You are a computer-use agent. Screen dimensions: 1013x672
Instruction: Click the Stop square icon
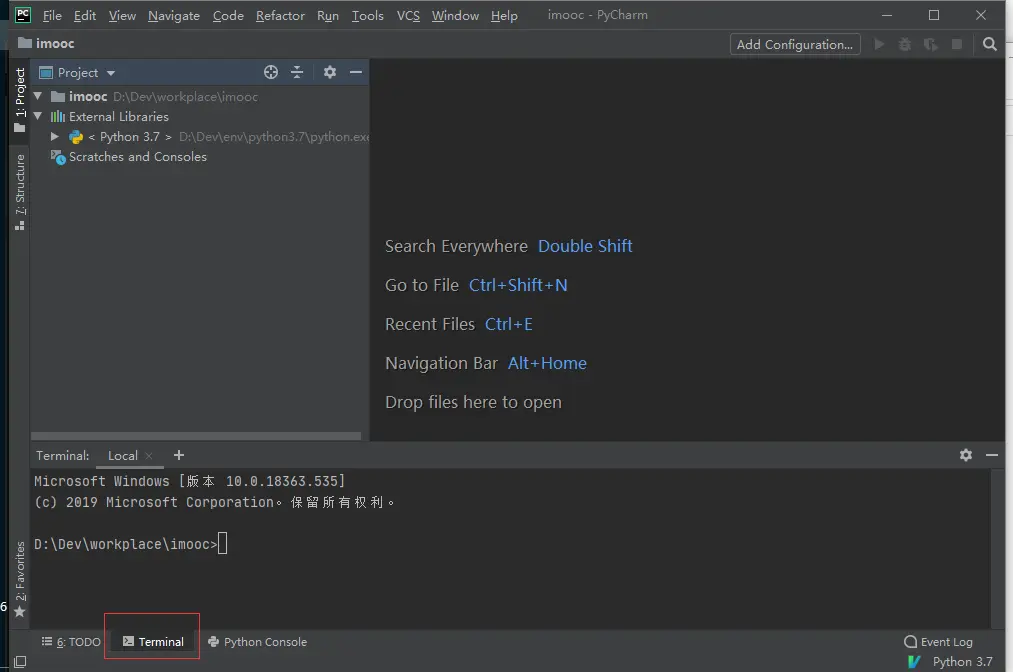coord(957,44)
